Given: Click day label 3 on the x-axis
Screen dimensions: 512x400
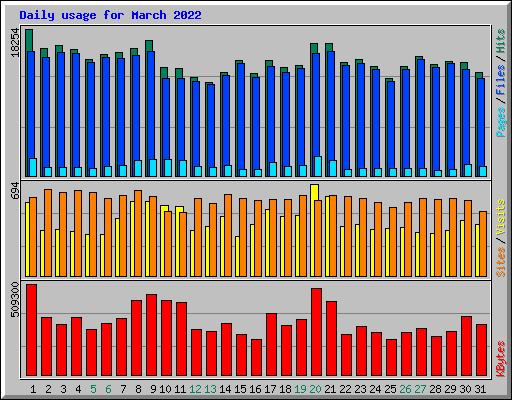Looking at the screenshot, I should pyautogui.click(x=63, y=389).
